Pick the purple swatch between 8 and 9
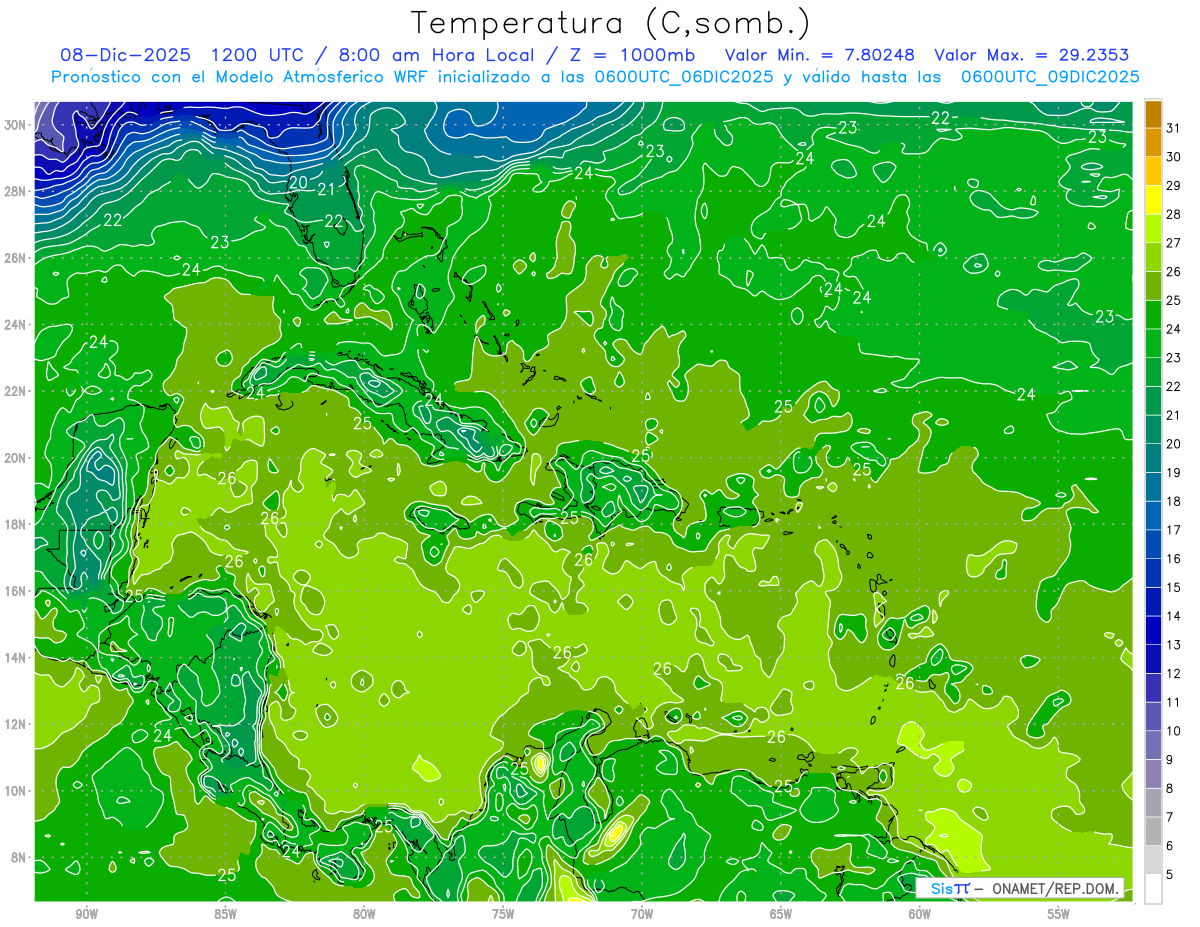The width and height of the screenshot is (1200, 927). 1153,775
